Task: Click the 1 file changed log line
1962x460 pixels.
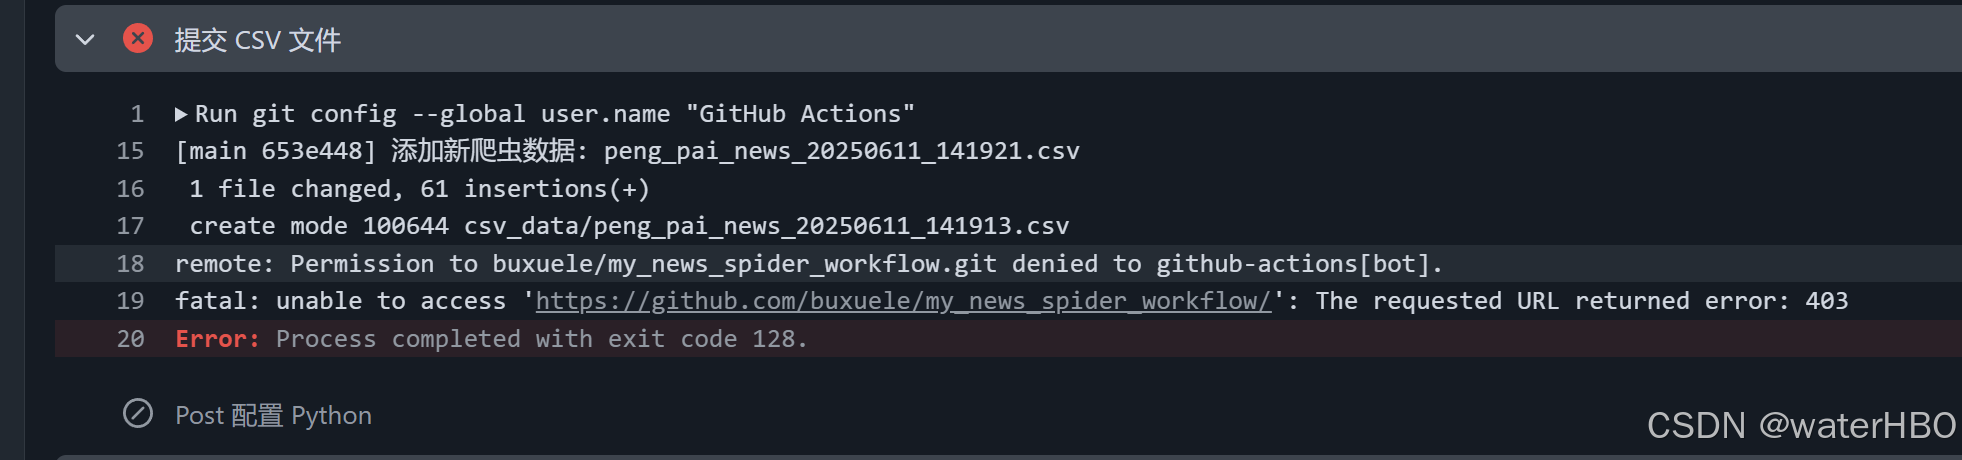Action: 420,189
